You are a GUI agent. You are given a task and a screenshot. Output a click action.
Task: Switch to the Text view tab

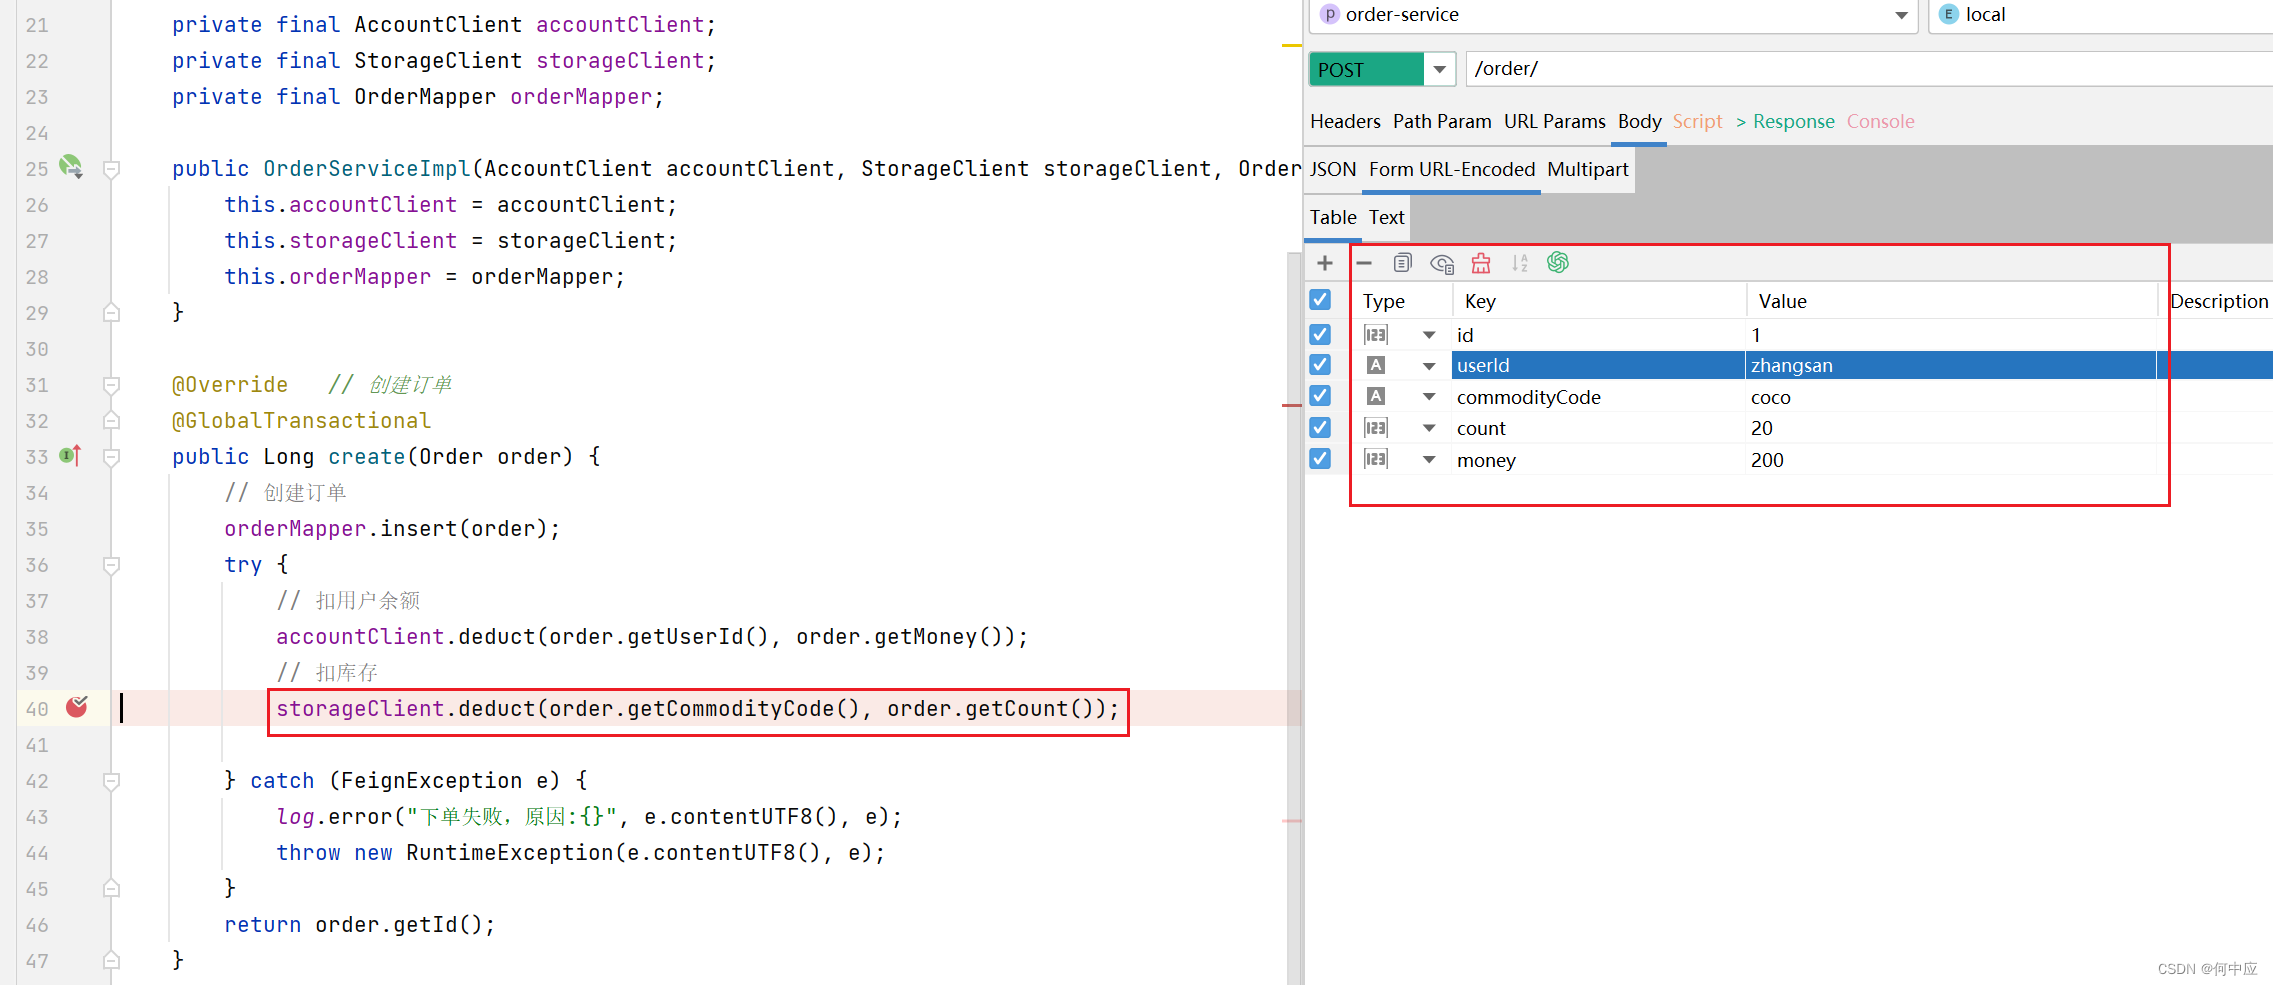click(1386, 217)
